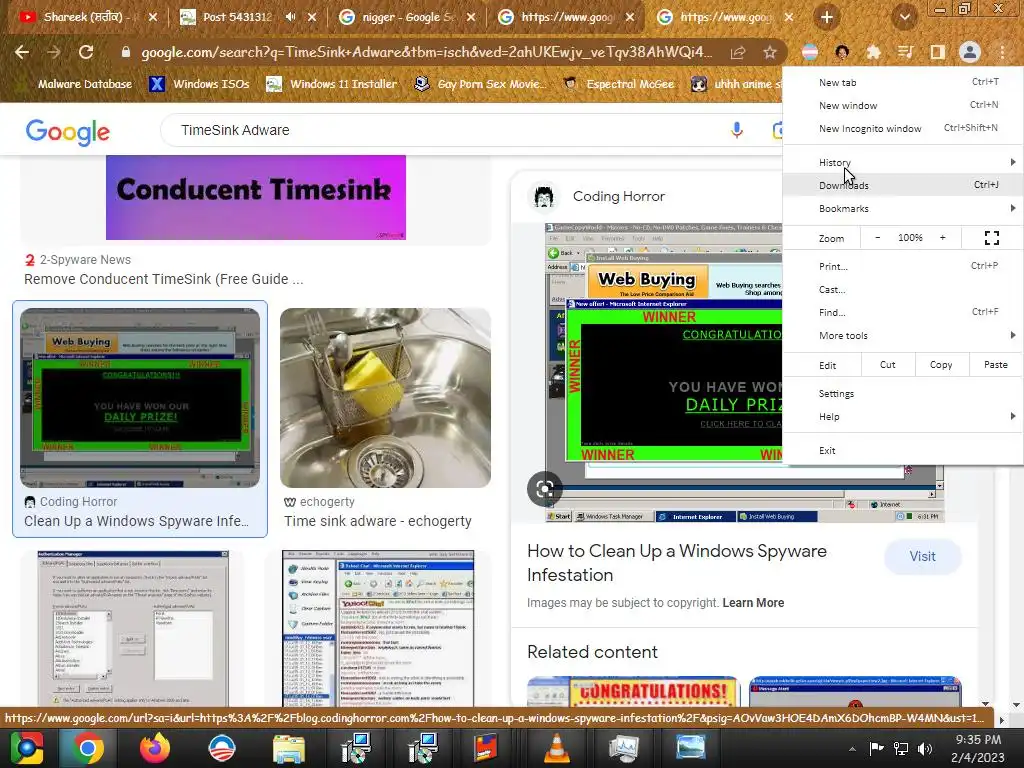
Task: Open Windows ISOs bookmark
Action: tap(199, 84)
